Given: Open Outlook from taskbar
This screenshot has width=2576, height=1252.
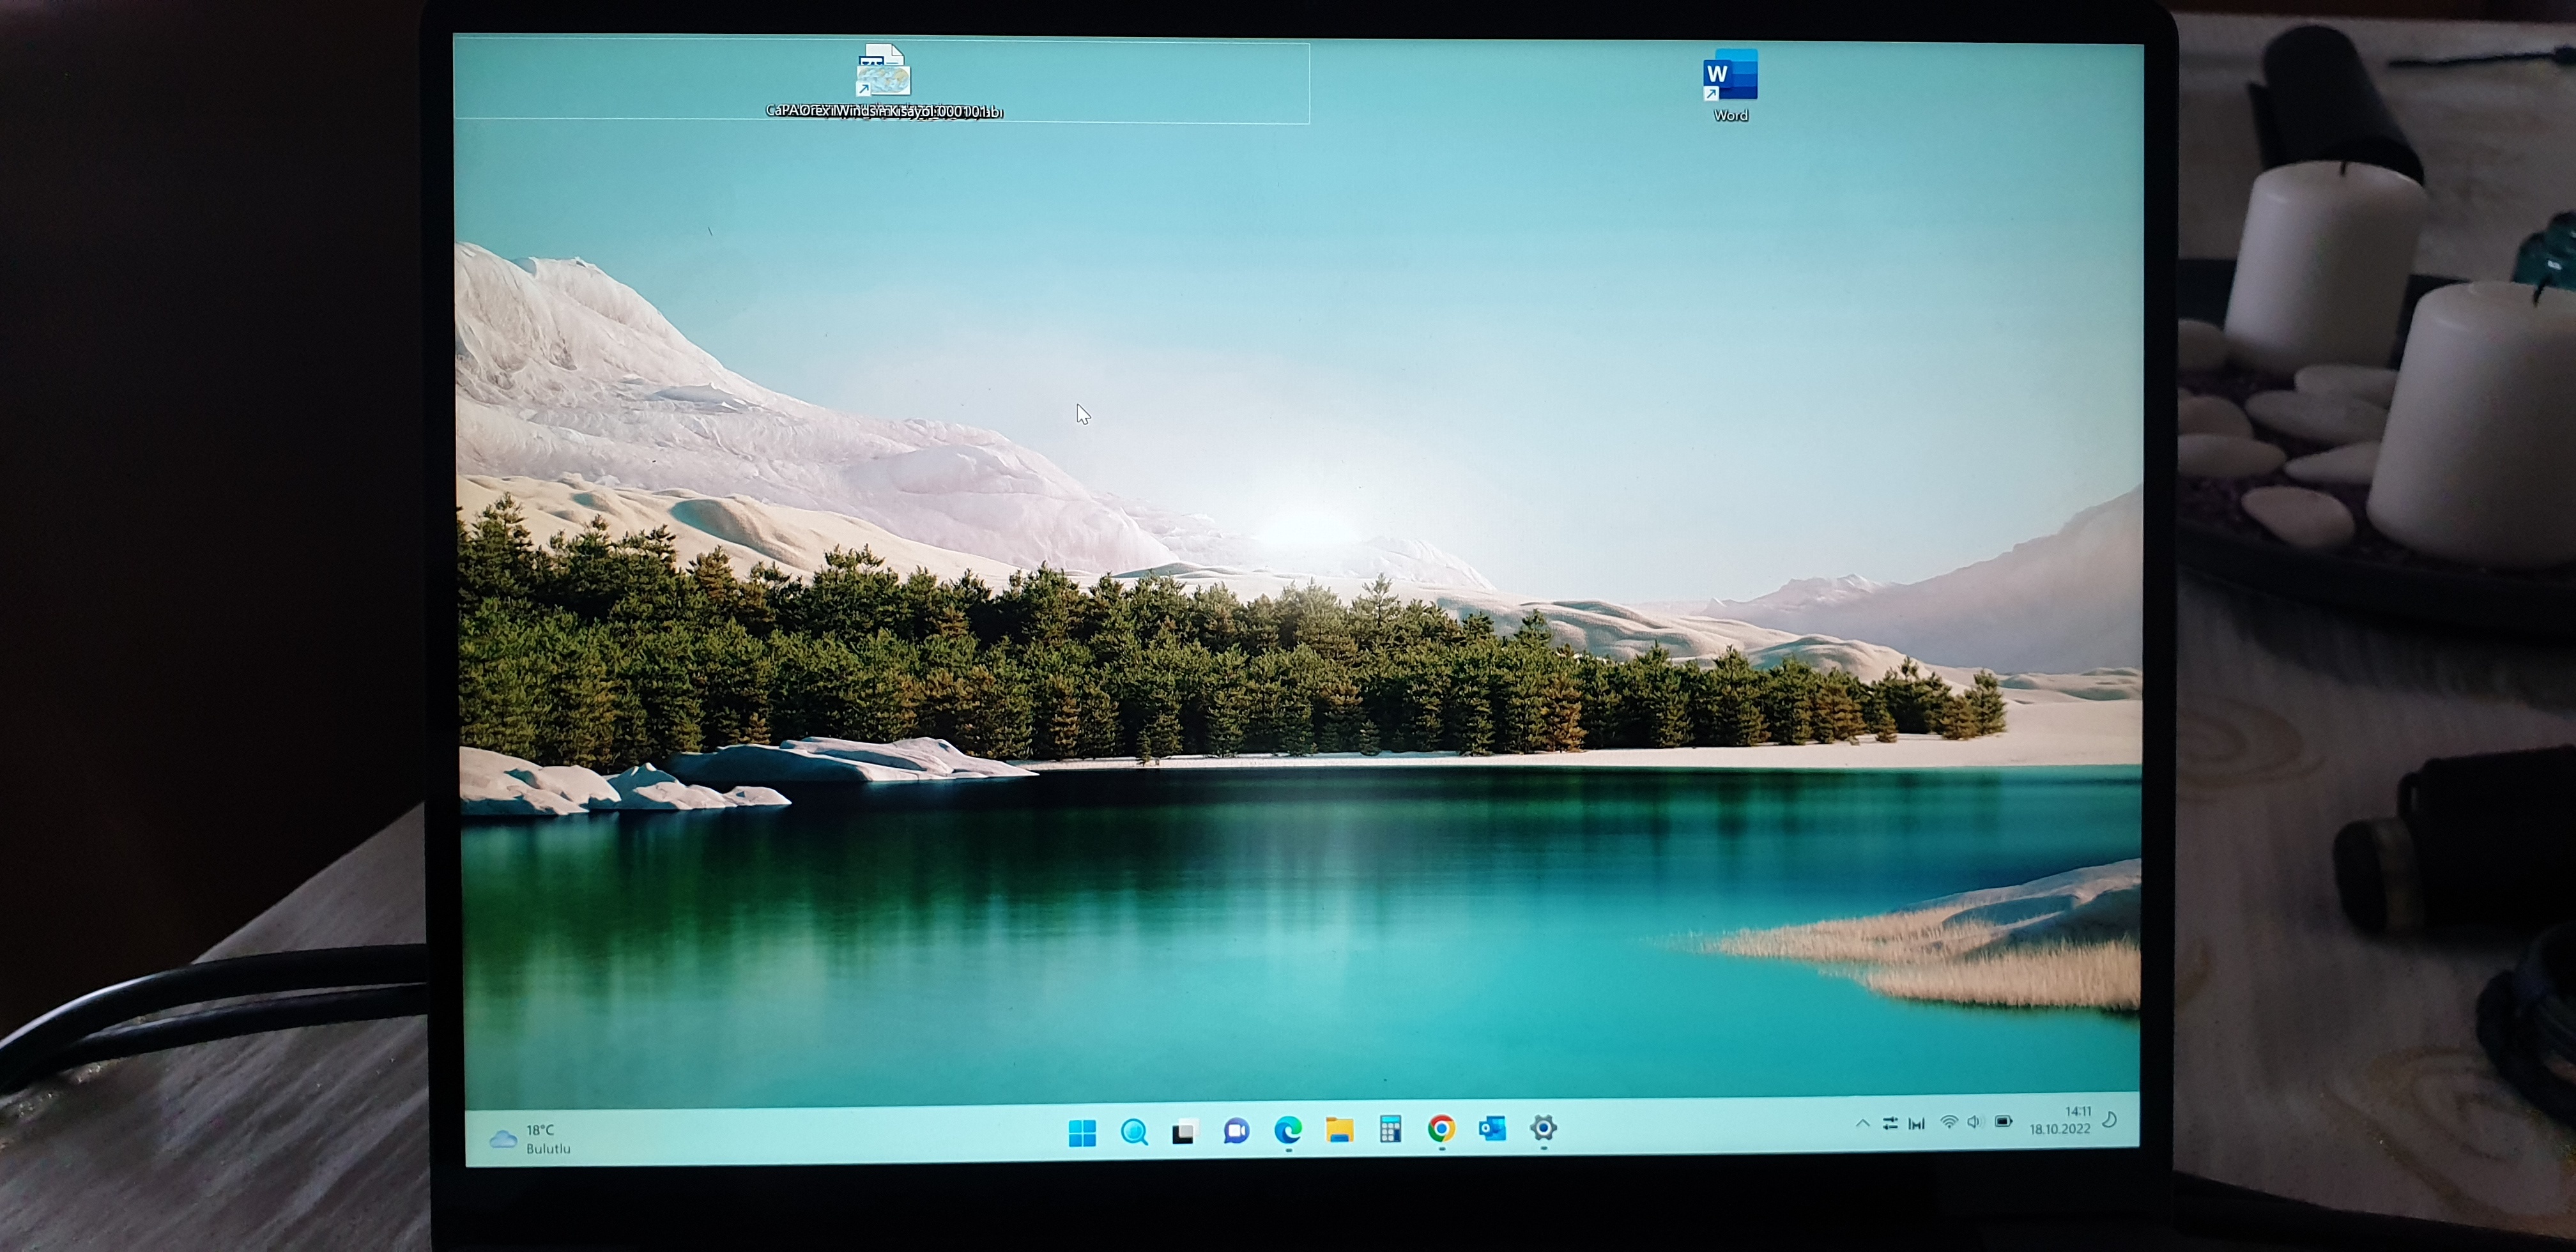Looking at the screenshot, I should [1492, 1128].
